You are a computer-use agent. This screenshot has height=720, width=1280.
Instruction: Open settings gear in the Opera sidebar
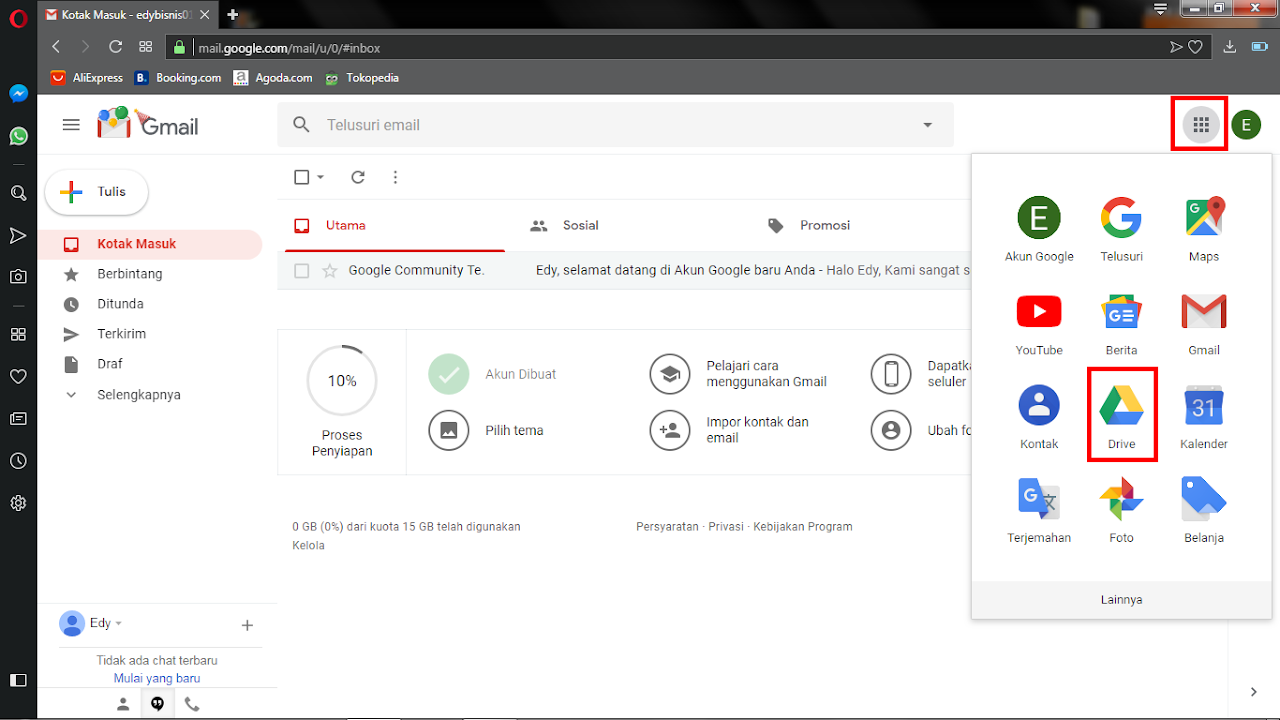click(x=18, y=503)
